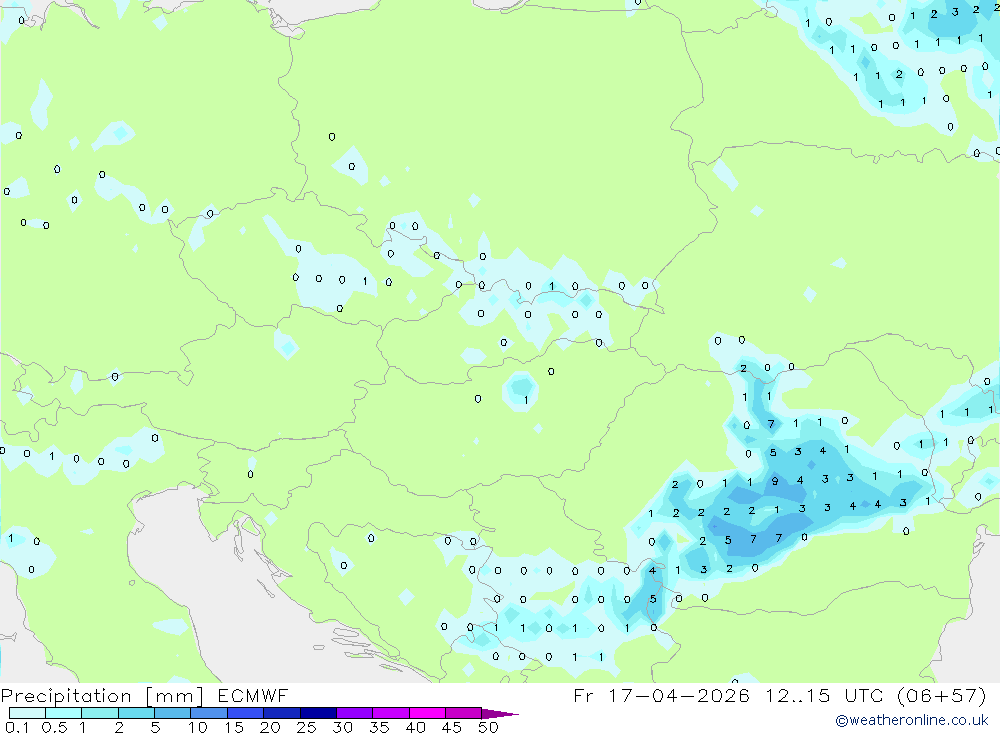This screenshot has width=1000, height=733.
Task: Click the '(06+57)' forecast run text
Action: tap(941, 695)
